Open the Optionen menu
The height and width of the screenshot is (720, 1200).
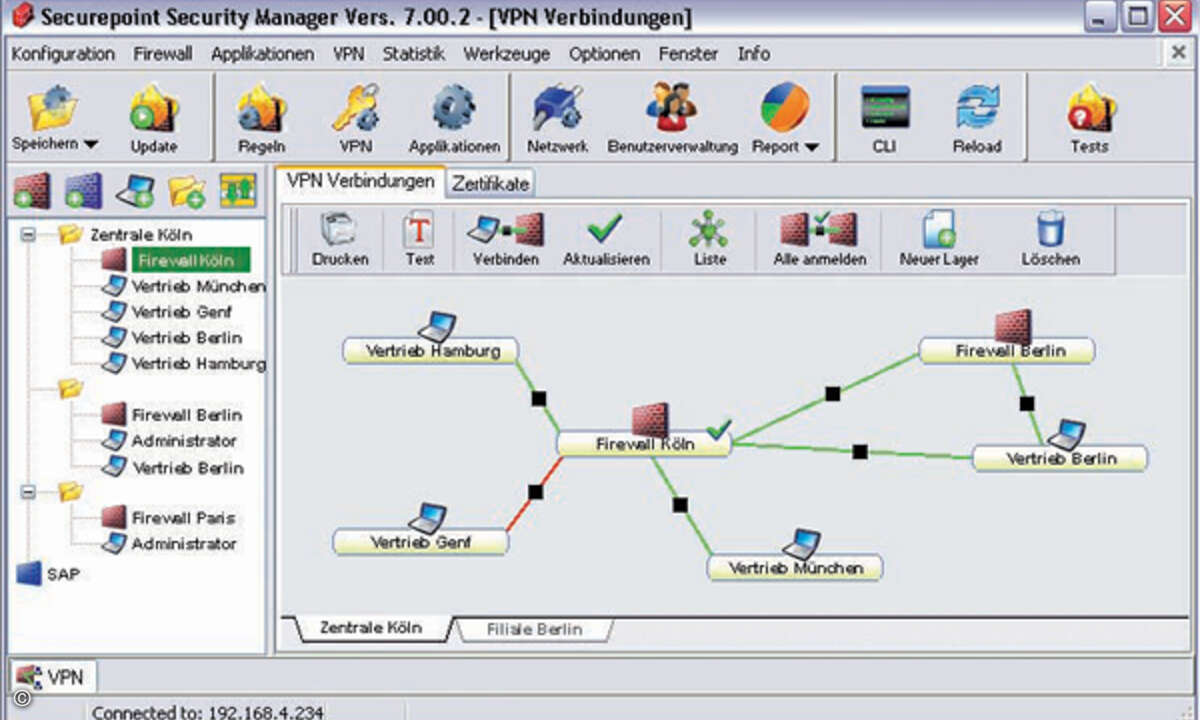(604, 53)
